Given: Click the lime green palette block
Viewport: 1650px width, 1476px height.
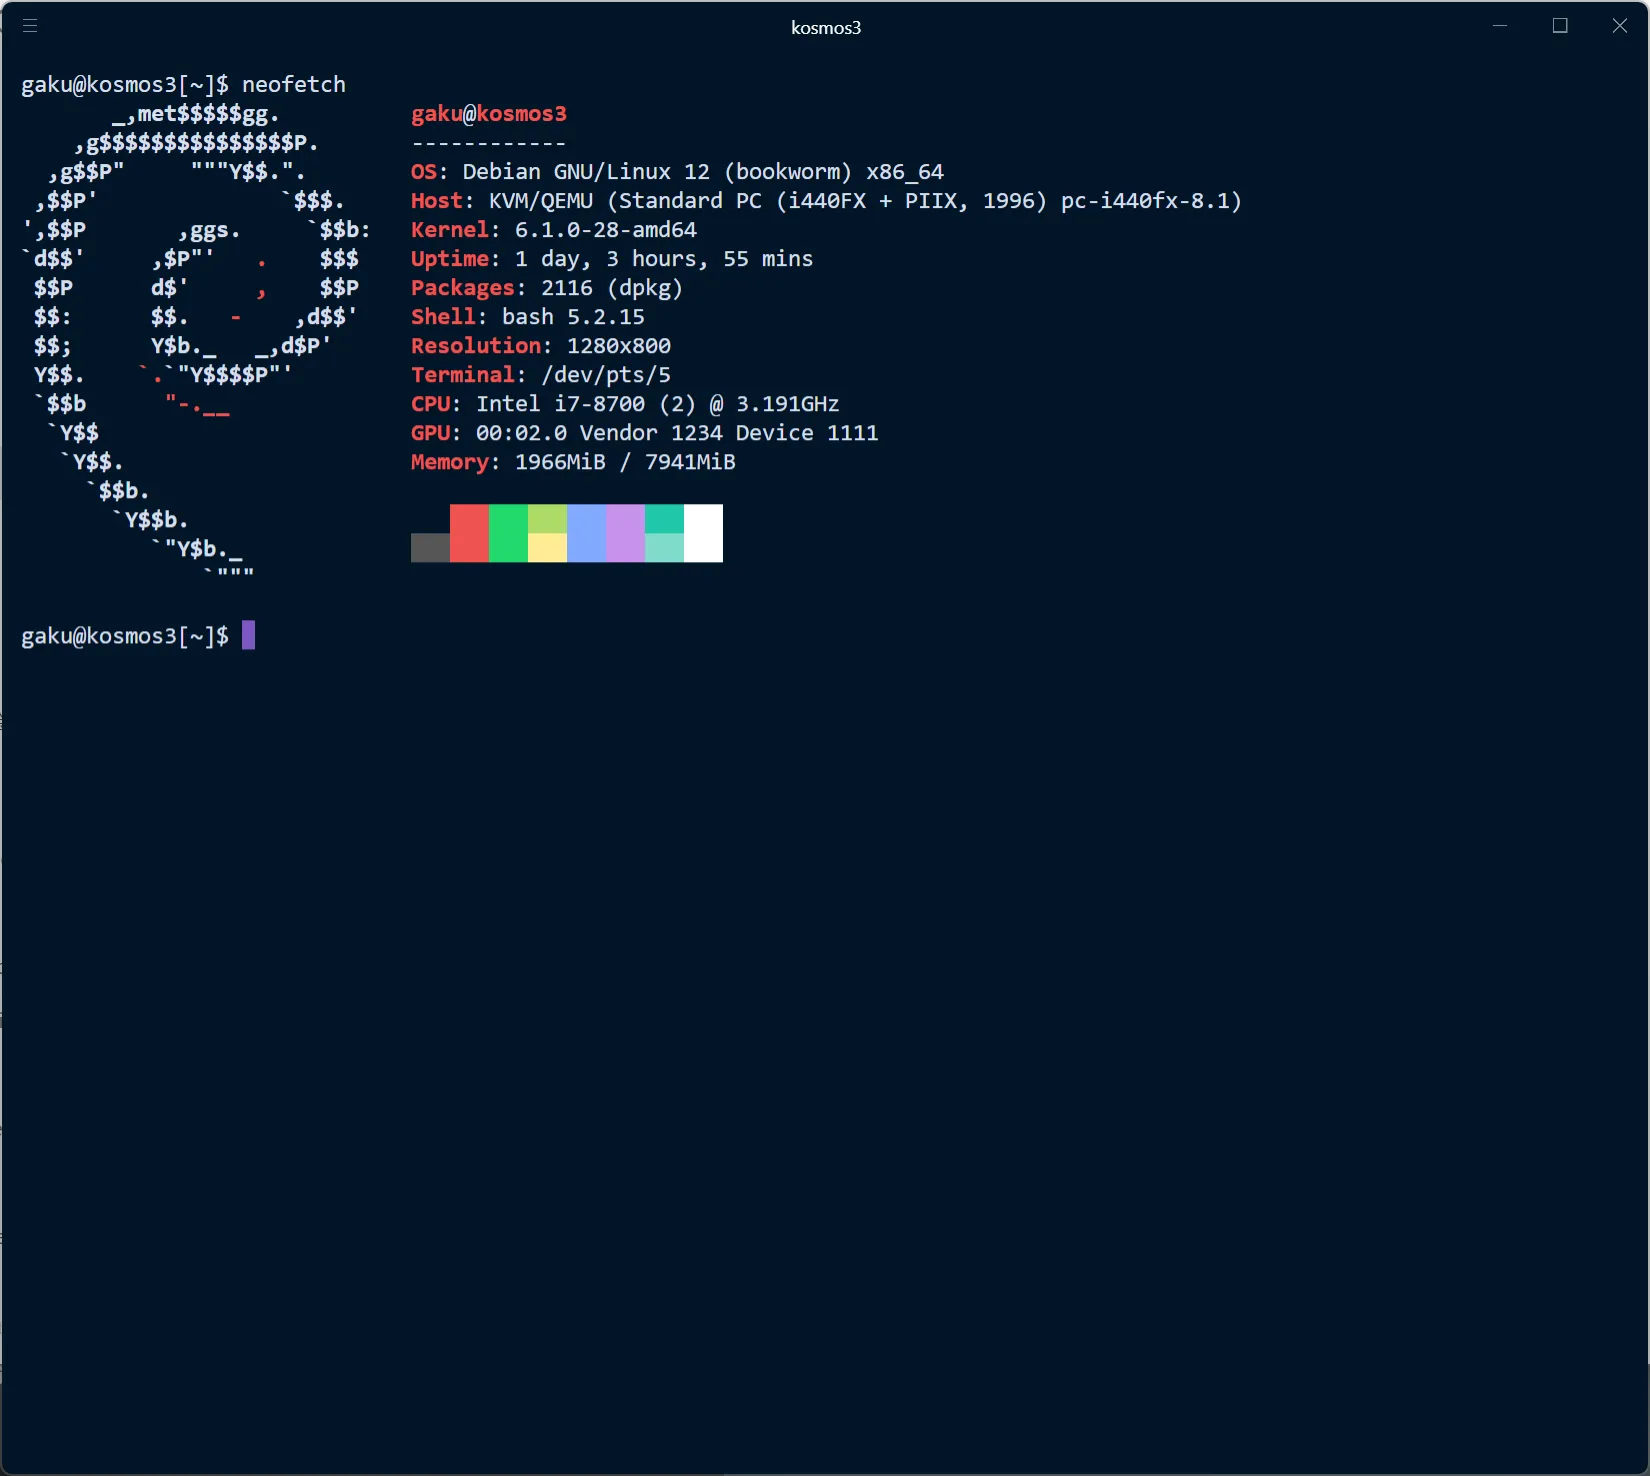Looking at the screenshot, I should [x=547, y=518].
